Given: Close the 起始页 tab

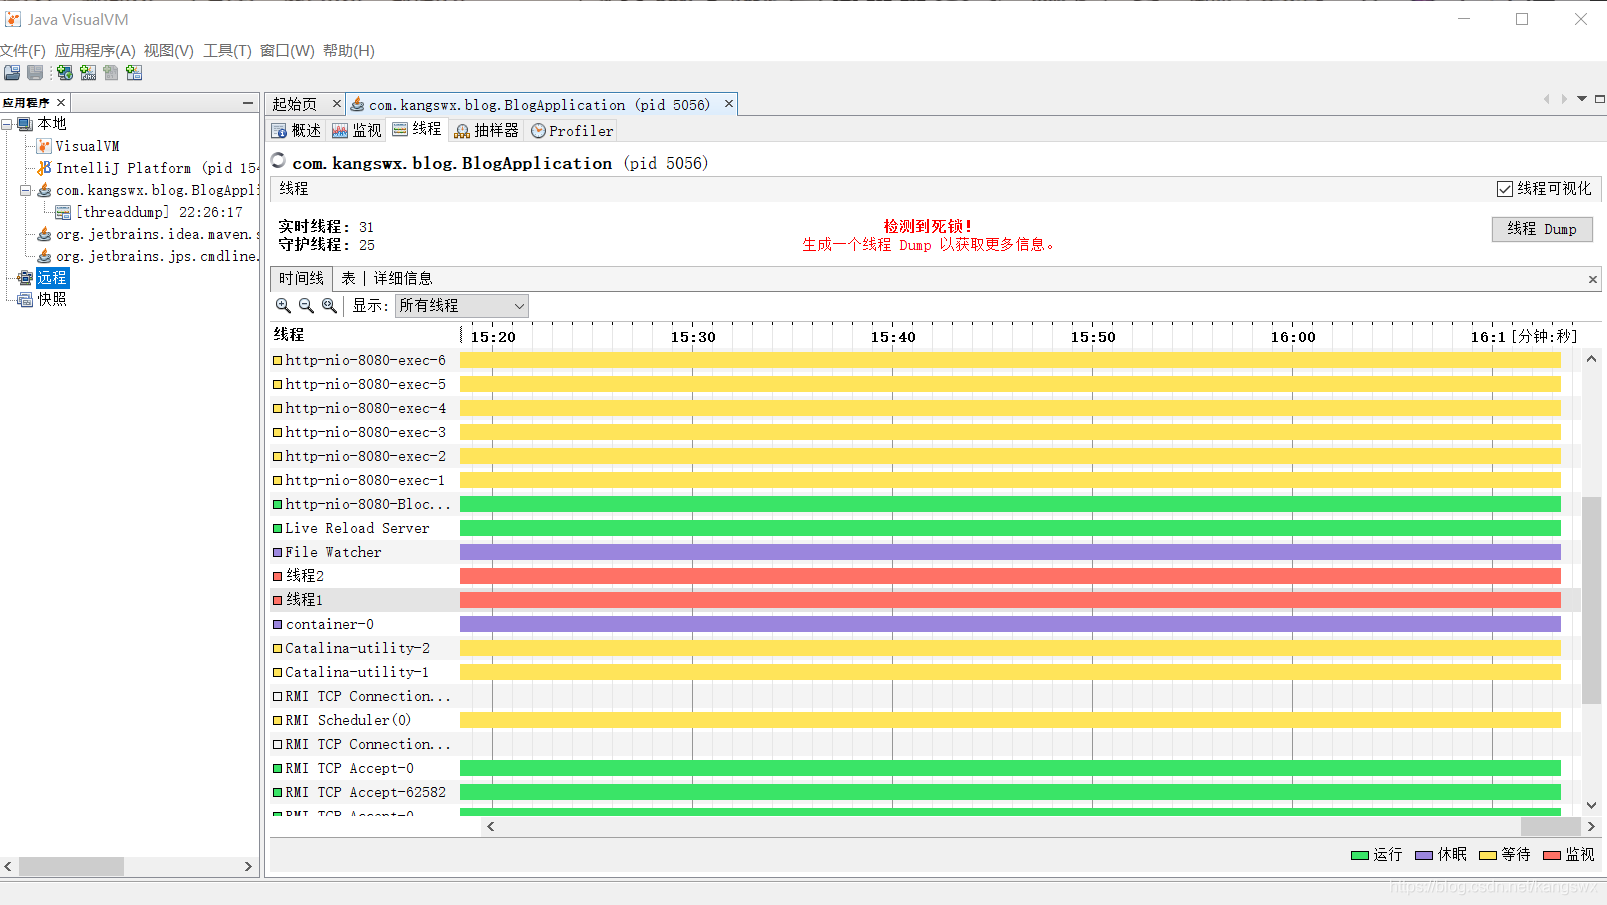Looking at the screenshot, I should [x=336, y=103].
